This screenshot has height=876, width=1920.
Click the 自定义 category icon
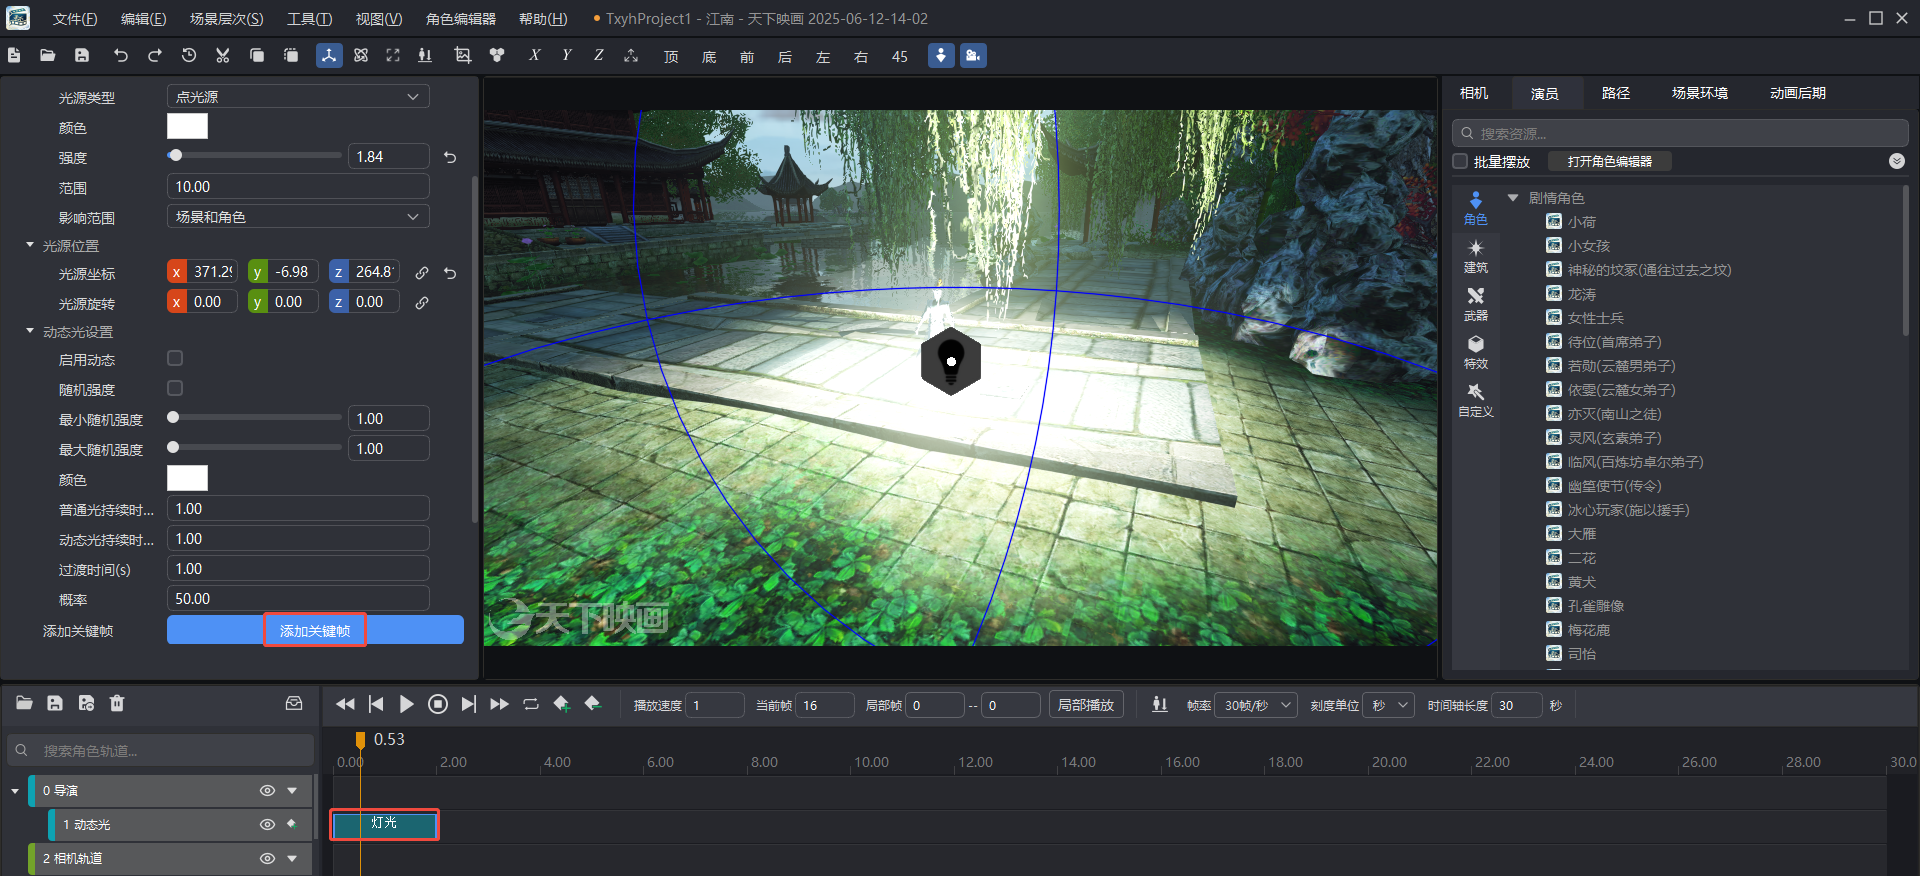point(1476,400)
